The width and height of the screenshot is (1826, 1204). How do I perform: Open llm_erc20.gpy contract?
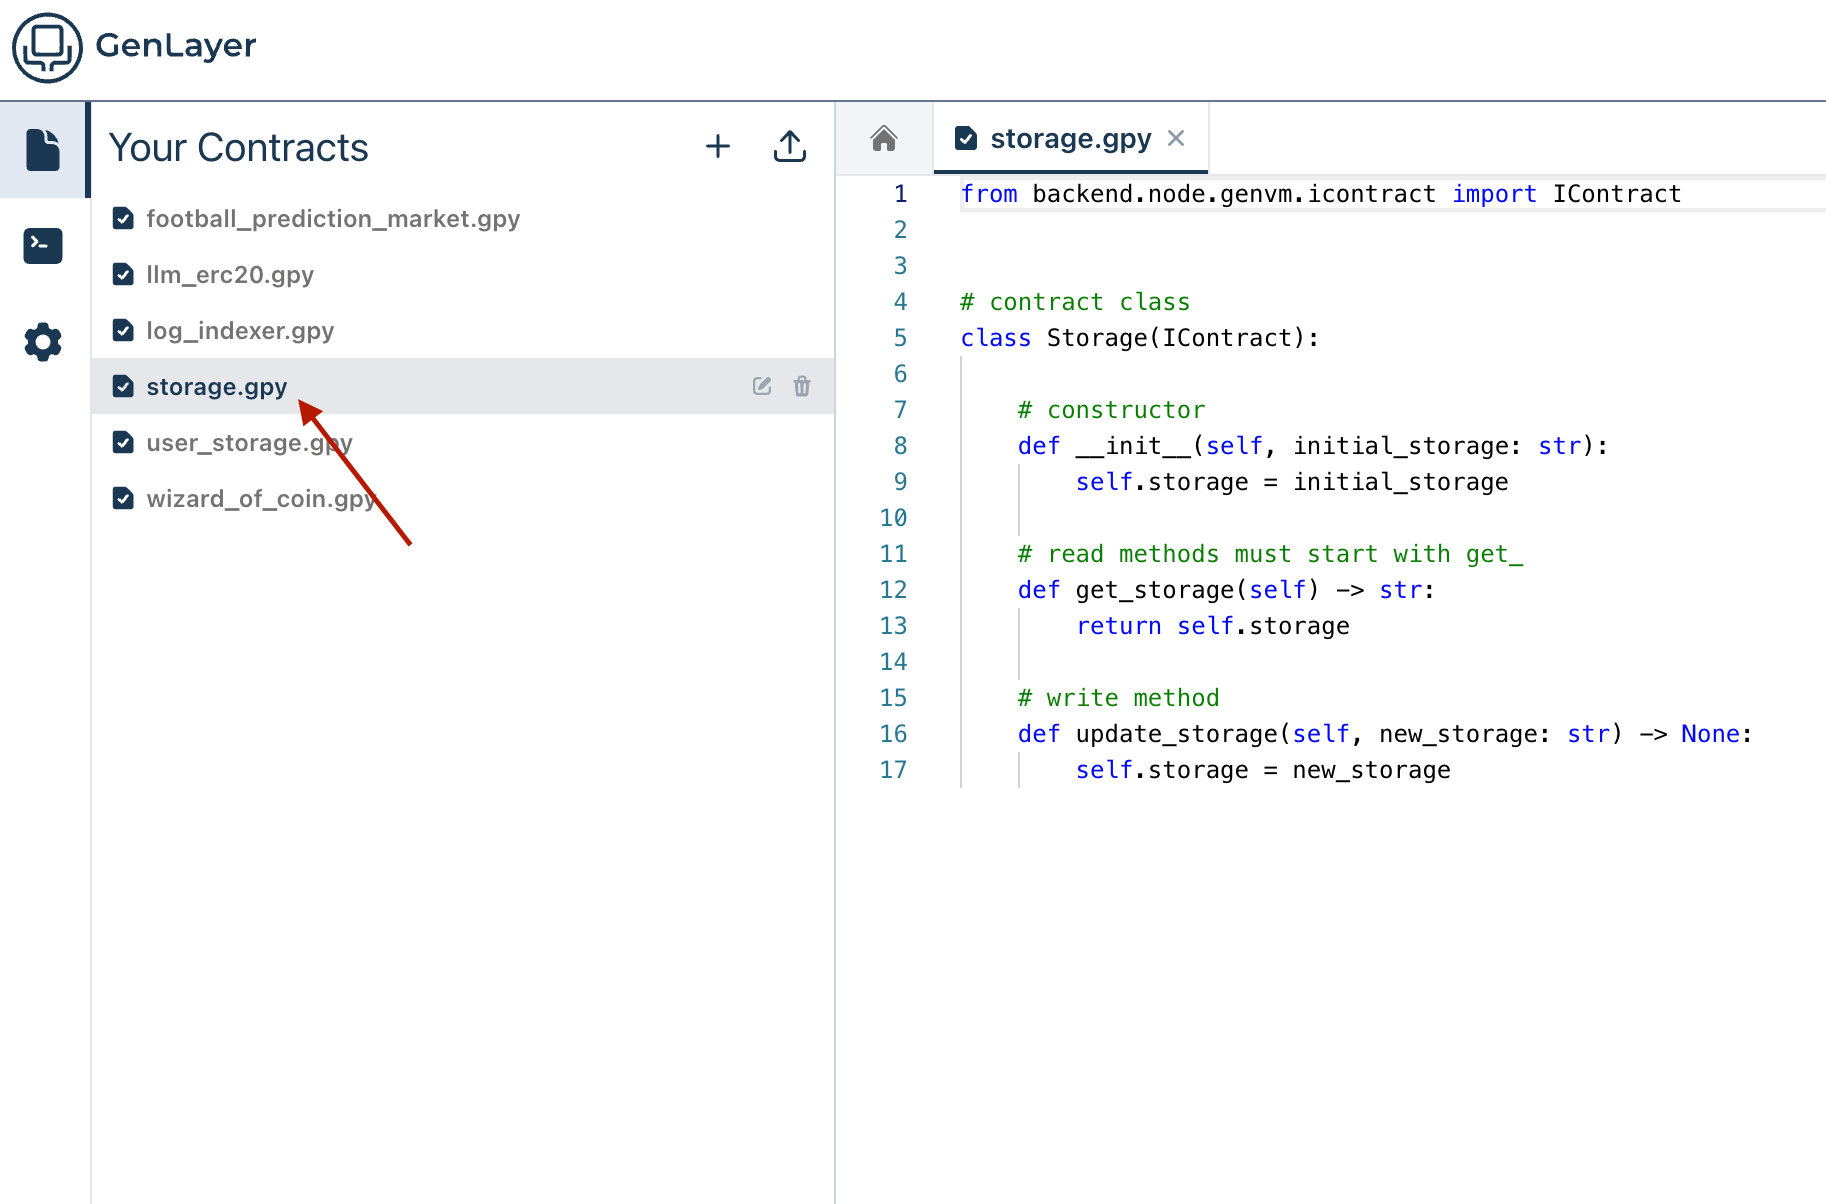[229, 275]
